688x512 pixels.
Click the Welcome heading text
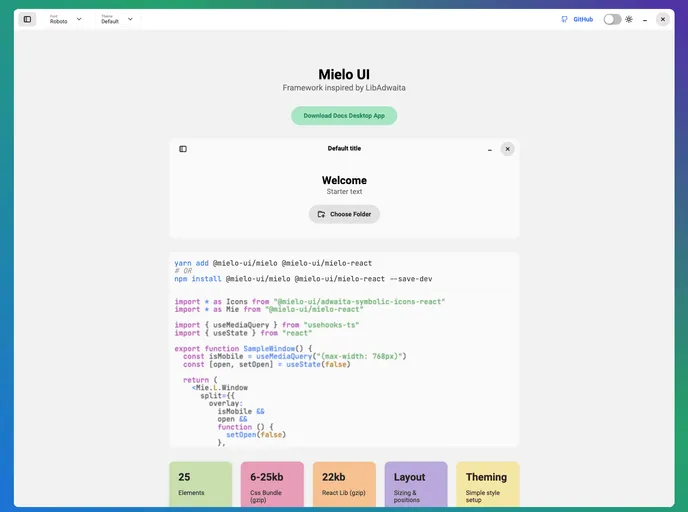click(344, 180)
